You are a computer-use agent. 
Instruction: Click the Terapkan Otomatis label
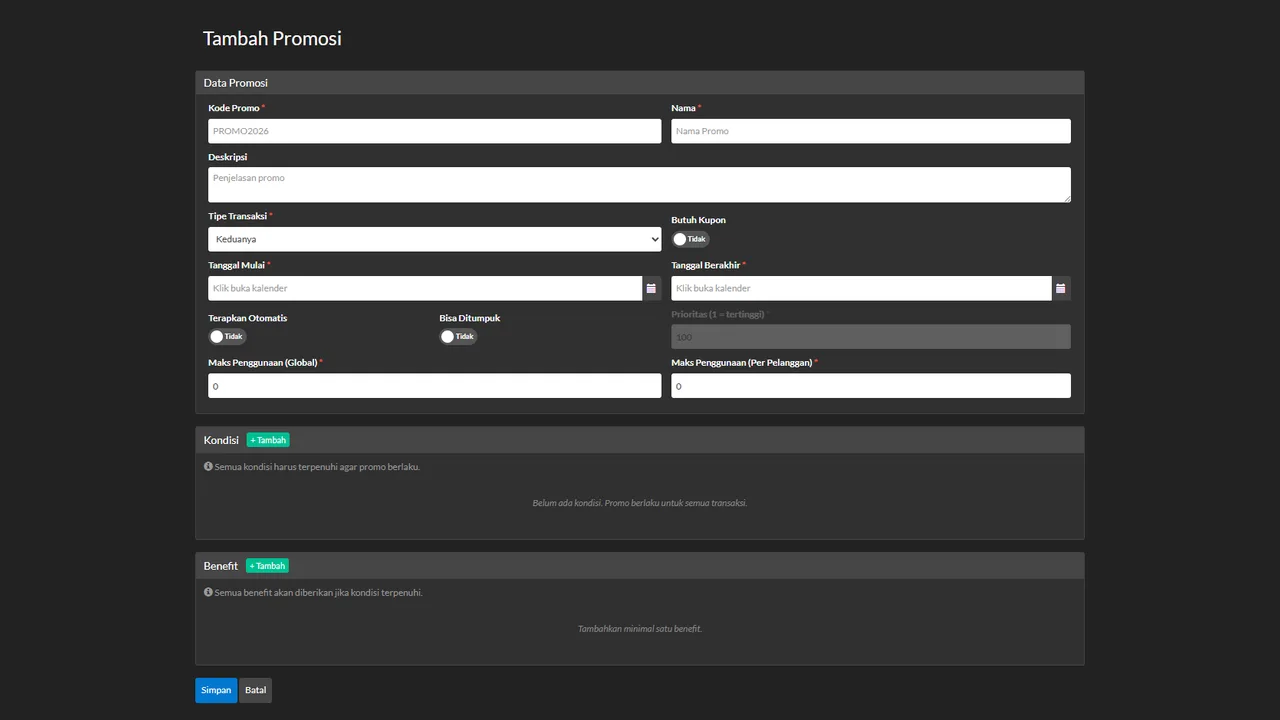click(x=248, y=318)
